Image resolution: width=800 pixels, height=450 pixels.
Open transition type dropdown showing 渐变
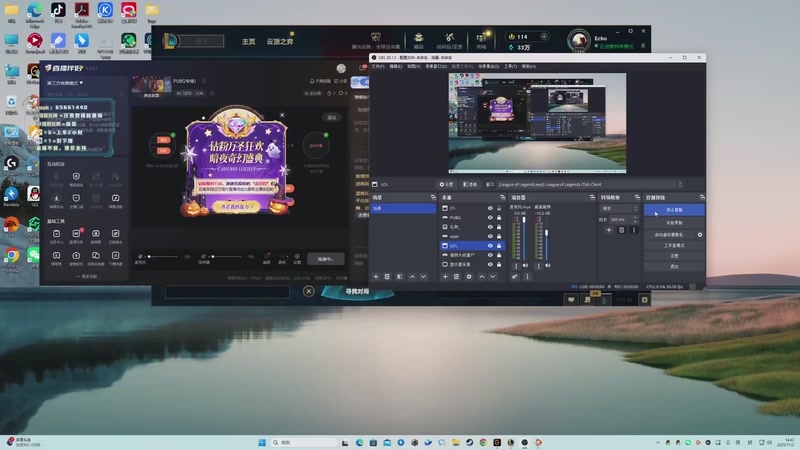(x=619, y=208)
